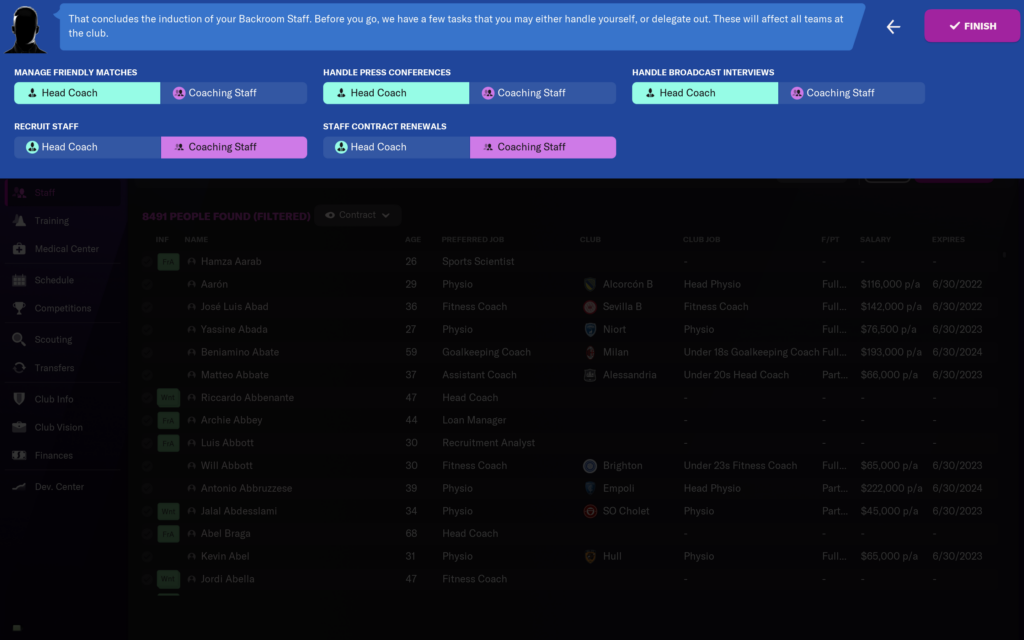
Task: Open Competitions via the trophy icon
Action: (19, 309)
